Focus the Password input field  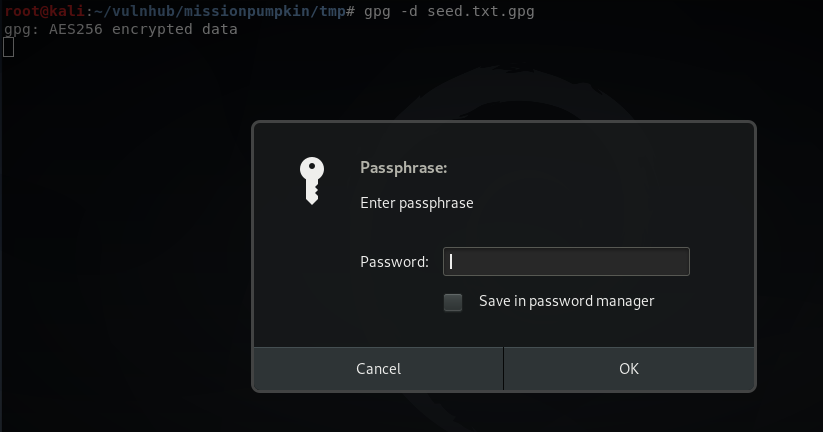566,261
